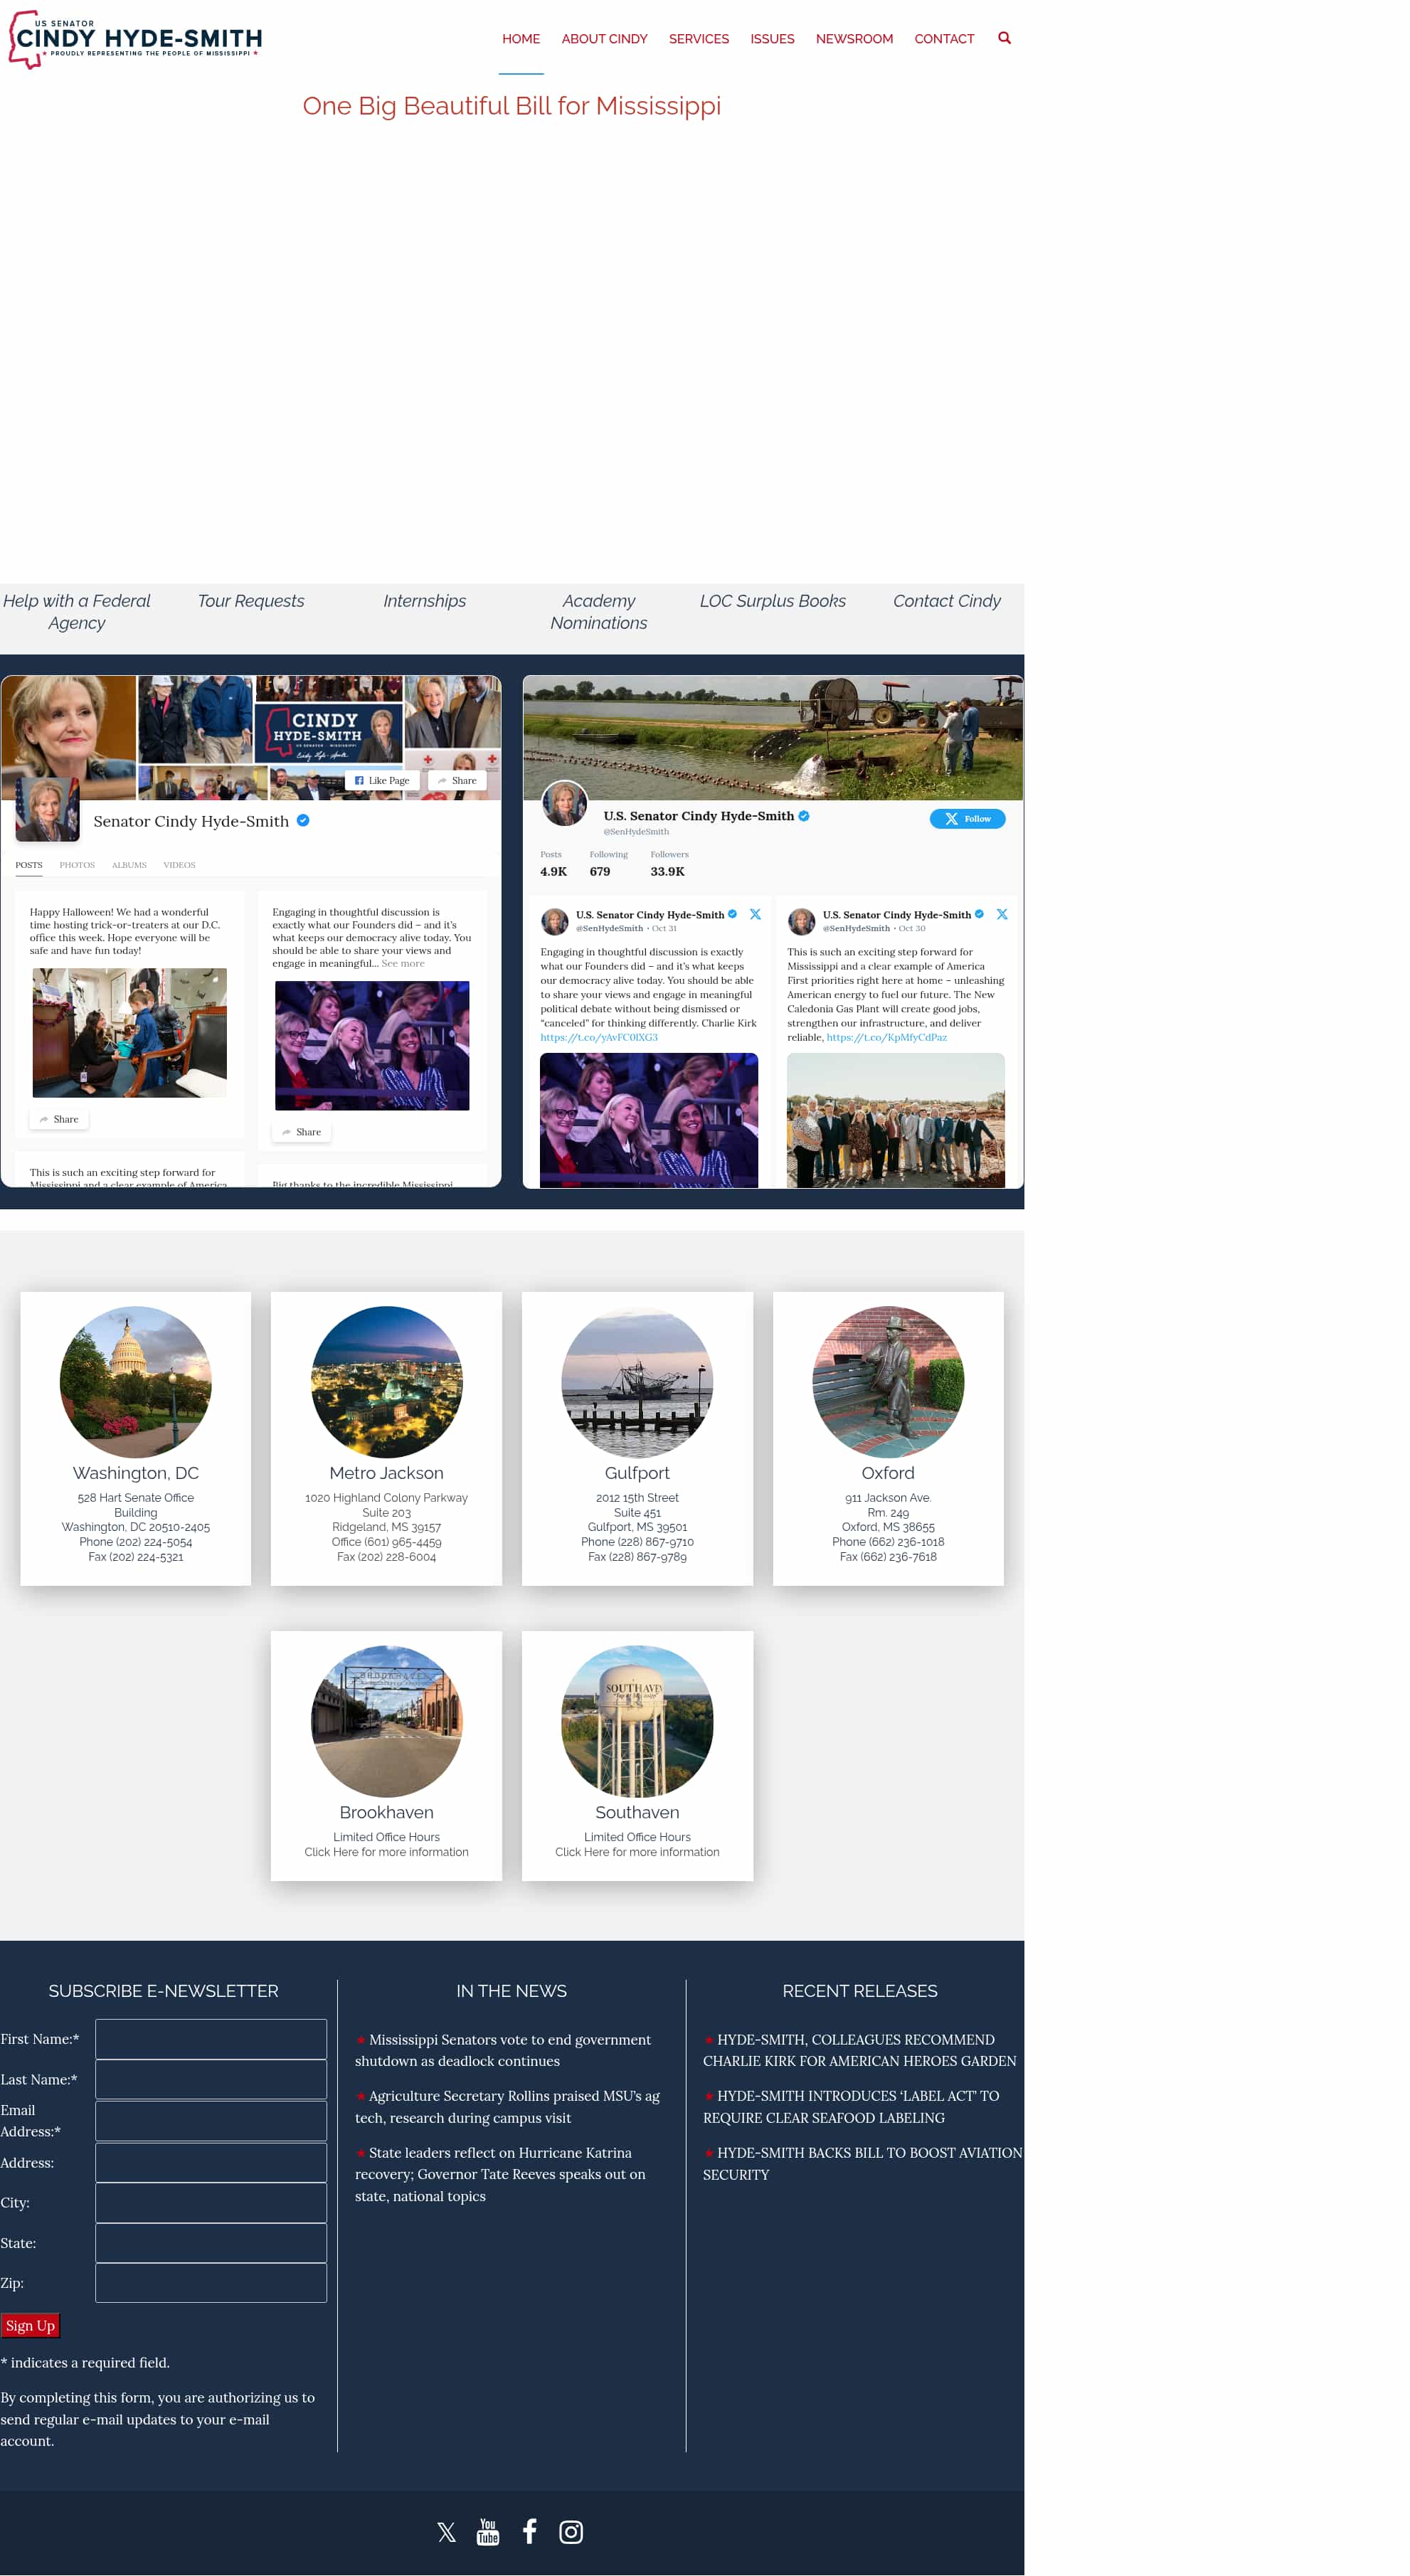Click the X icon in the footer
1410x2576 pixels.
pos(446,2531)
